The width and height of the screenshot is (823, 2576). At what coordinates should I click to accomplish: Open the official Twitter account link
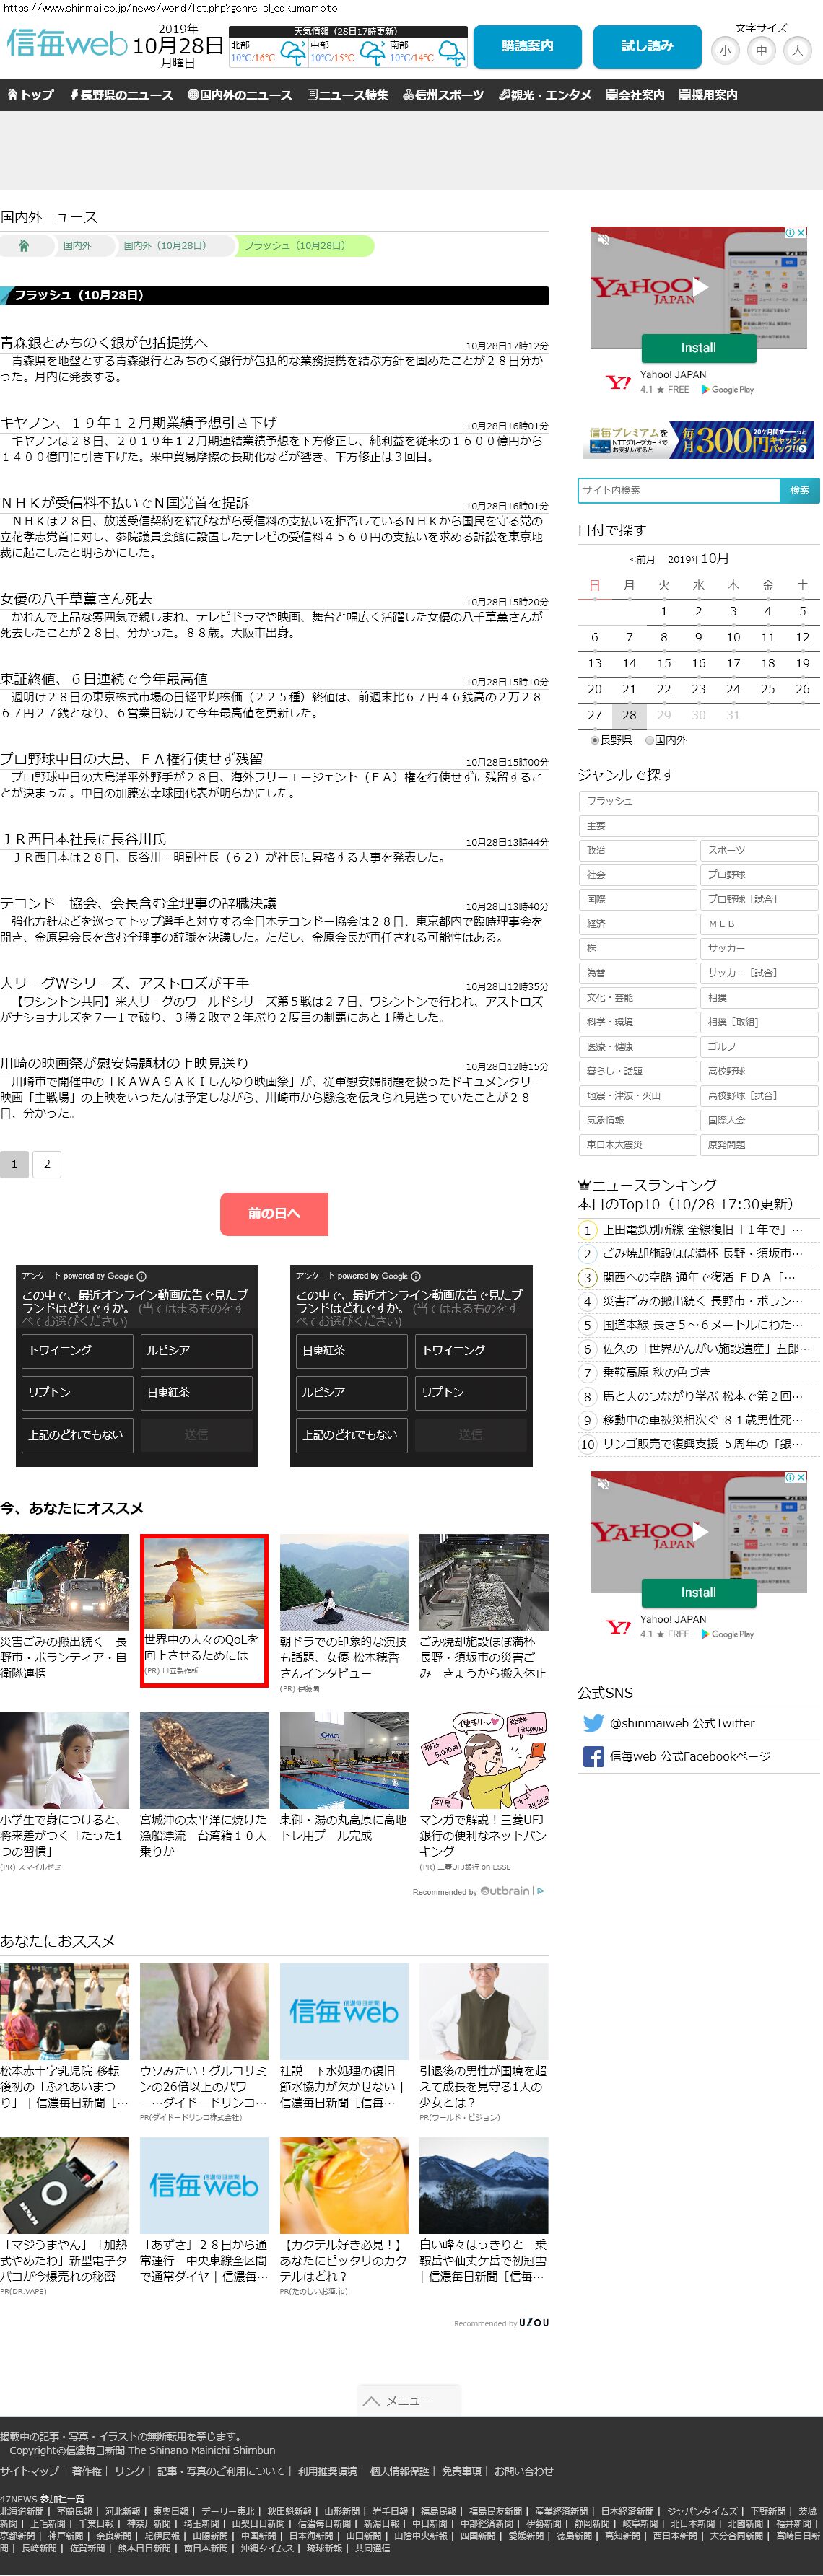(682, 1723)
